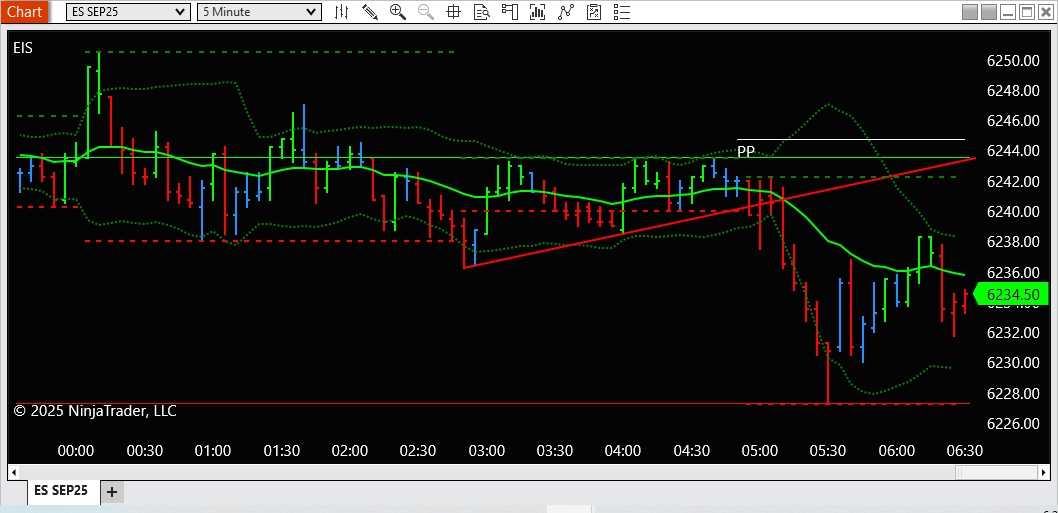The image size is (1058, 513).
Task: Click the 04:00 time axis label
Action: 623,450
